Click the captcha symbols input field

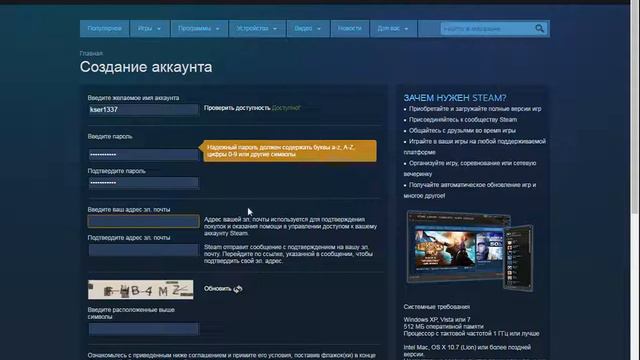[x=143, y=329]
